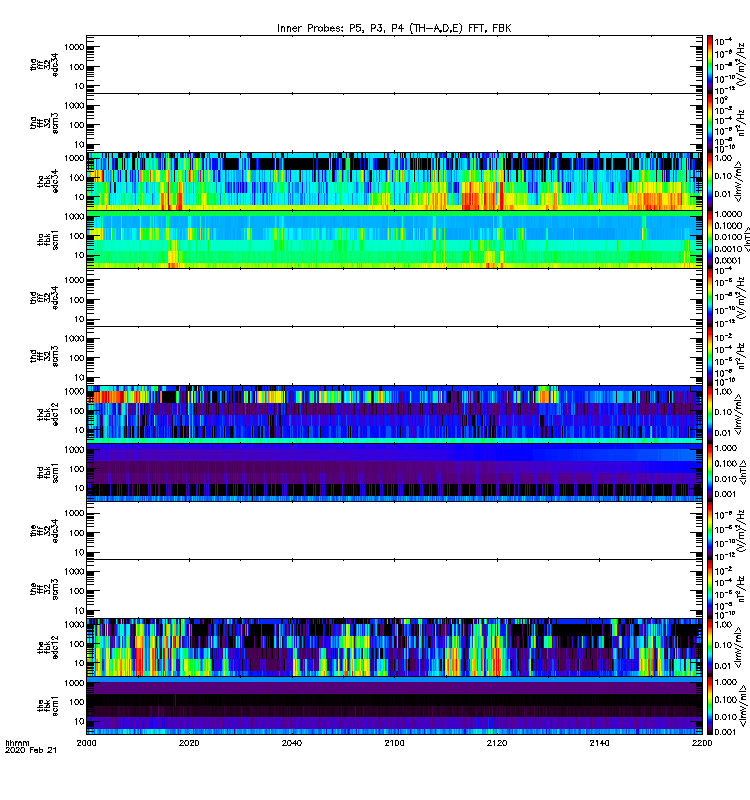The image size is (750, 800).
Task: Select the "tha fbk edc34" axis label
Action: [48, 181]
